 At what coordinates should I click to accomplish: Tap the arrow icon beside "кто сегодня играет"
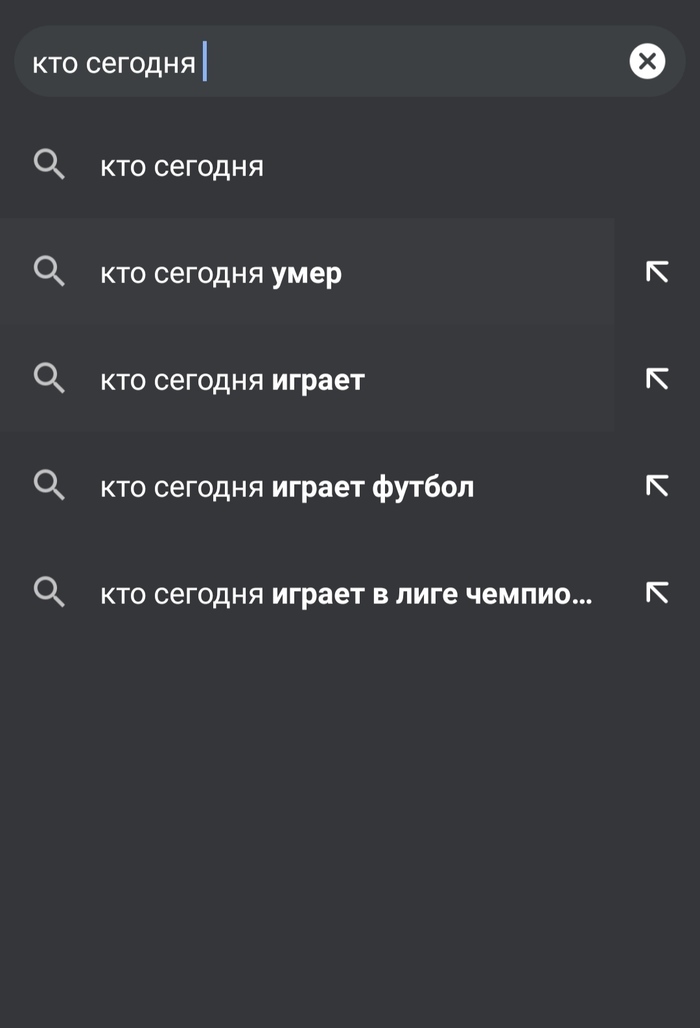(656, 378)
